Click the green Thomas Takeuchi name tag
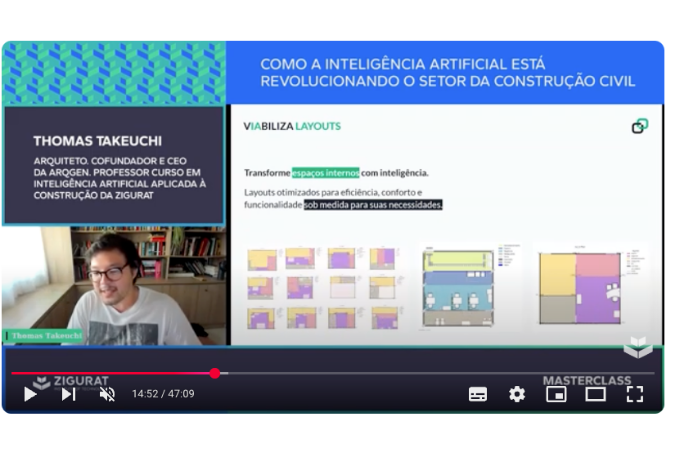The image size is (675, 450). [43, 336]
